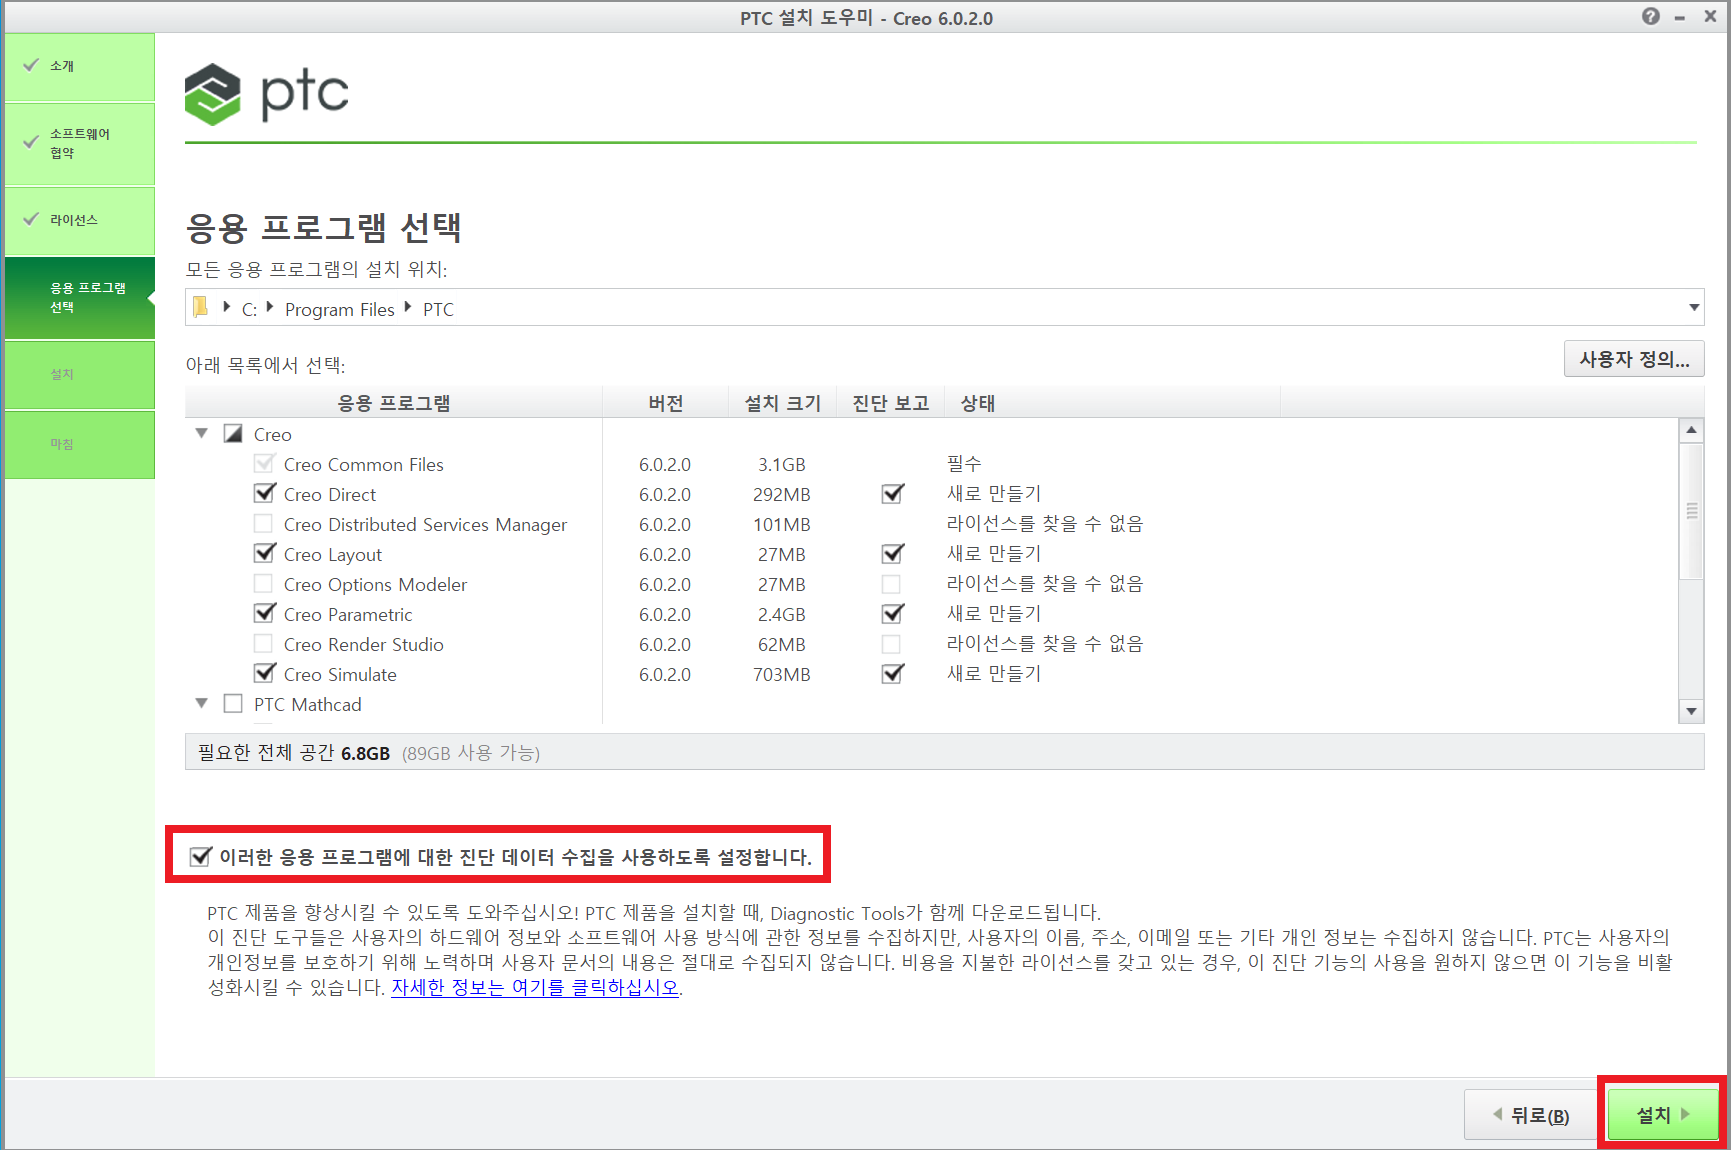Expand the Program Files path arrow
This screenshot has width=1731, height=1150.
(x=270, y=307)
